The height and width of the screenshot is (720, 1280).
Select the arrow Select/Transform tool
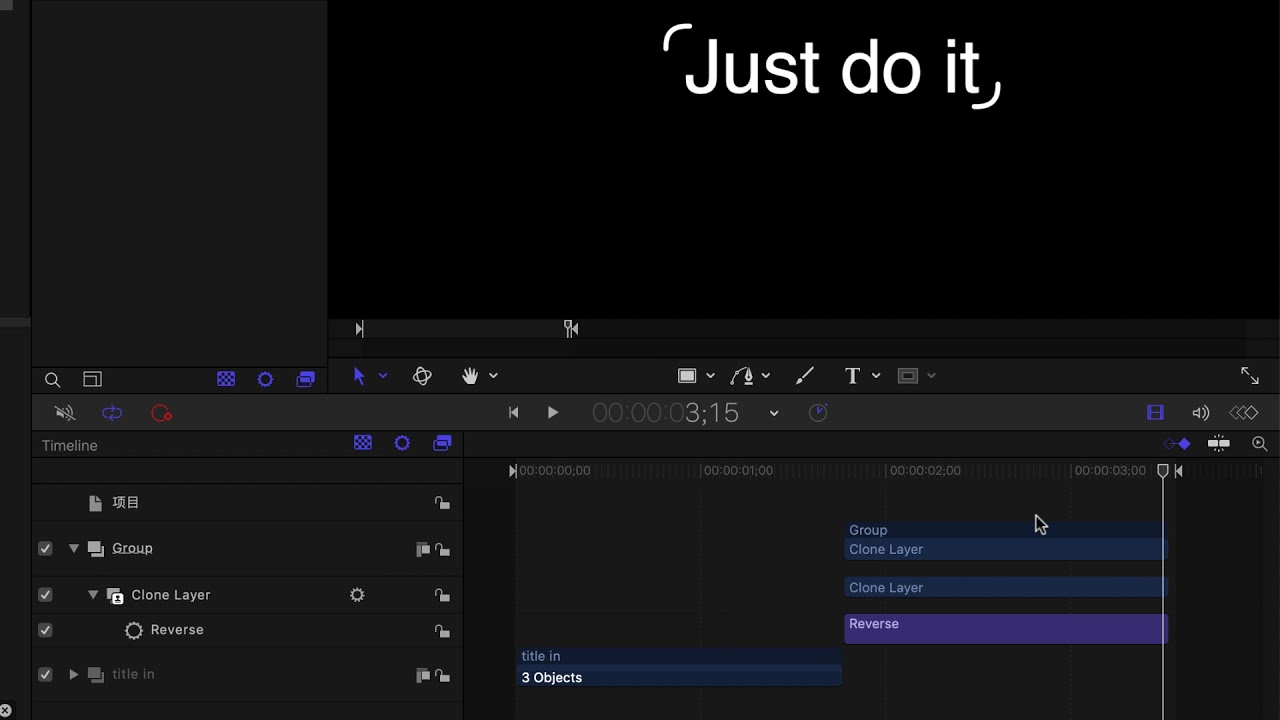pyautogui.click(x=359, y=376)
